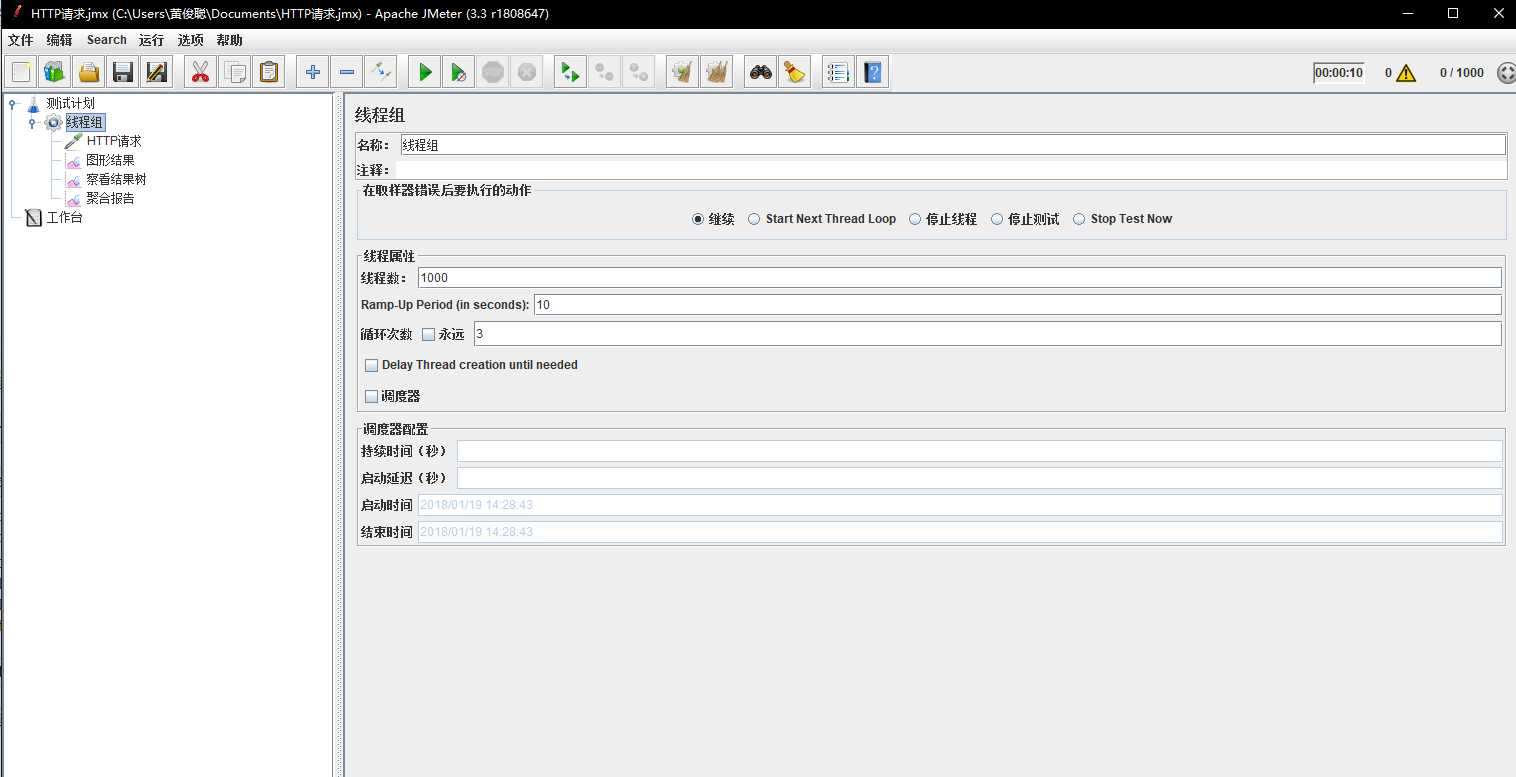Open the Templates icon

coord(55,72)
